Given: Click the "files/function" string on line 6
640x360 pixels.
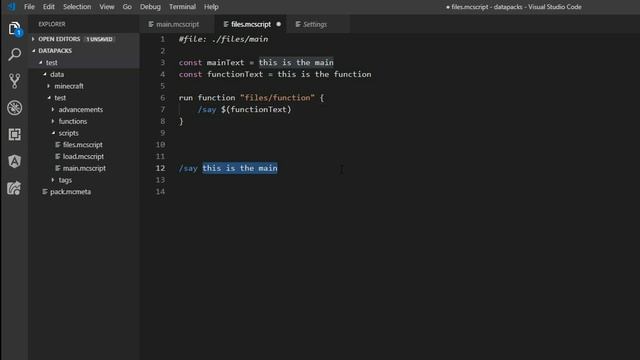Looking at the screenshot, I should [x=277, y=98].
